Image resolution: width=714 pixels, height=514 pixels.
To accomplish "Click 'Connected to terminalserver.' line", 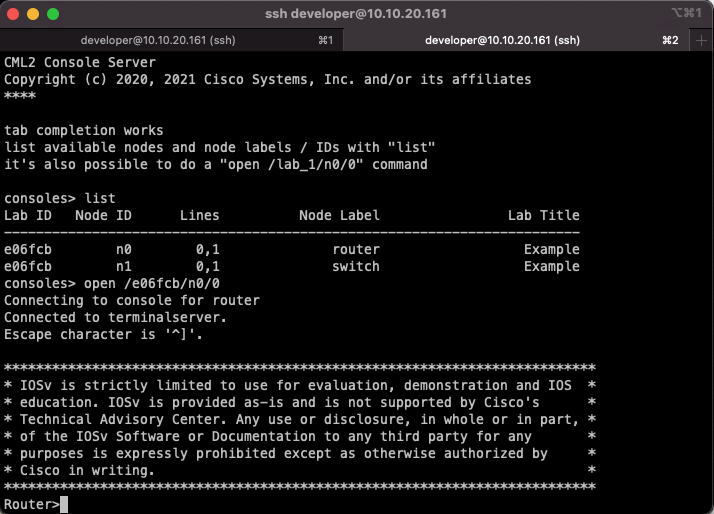I will coord(115,317).
